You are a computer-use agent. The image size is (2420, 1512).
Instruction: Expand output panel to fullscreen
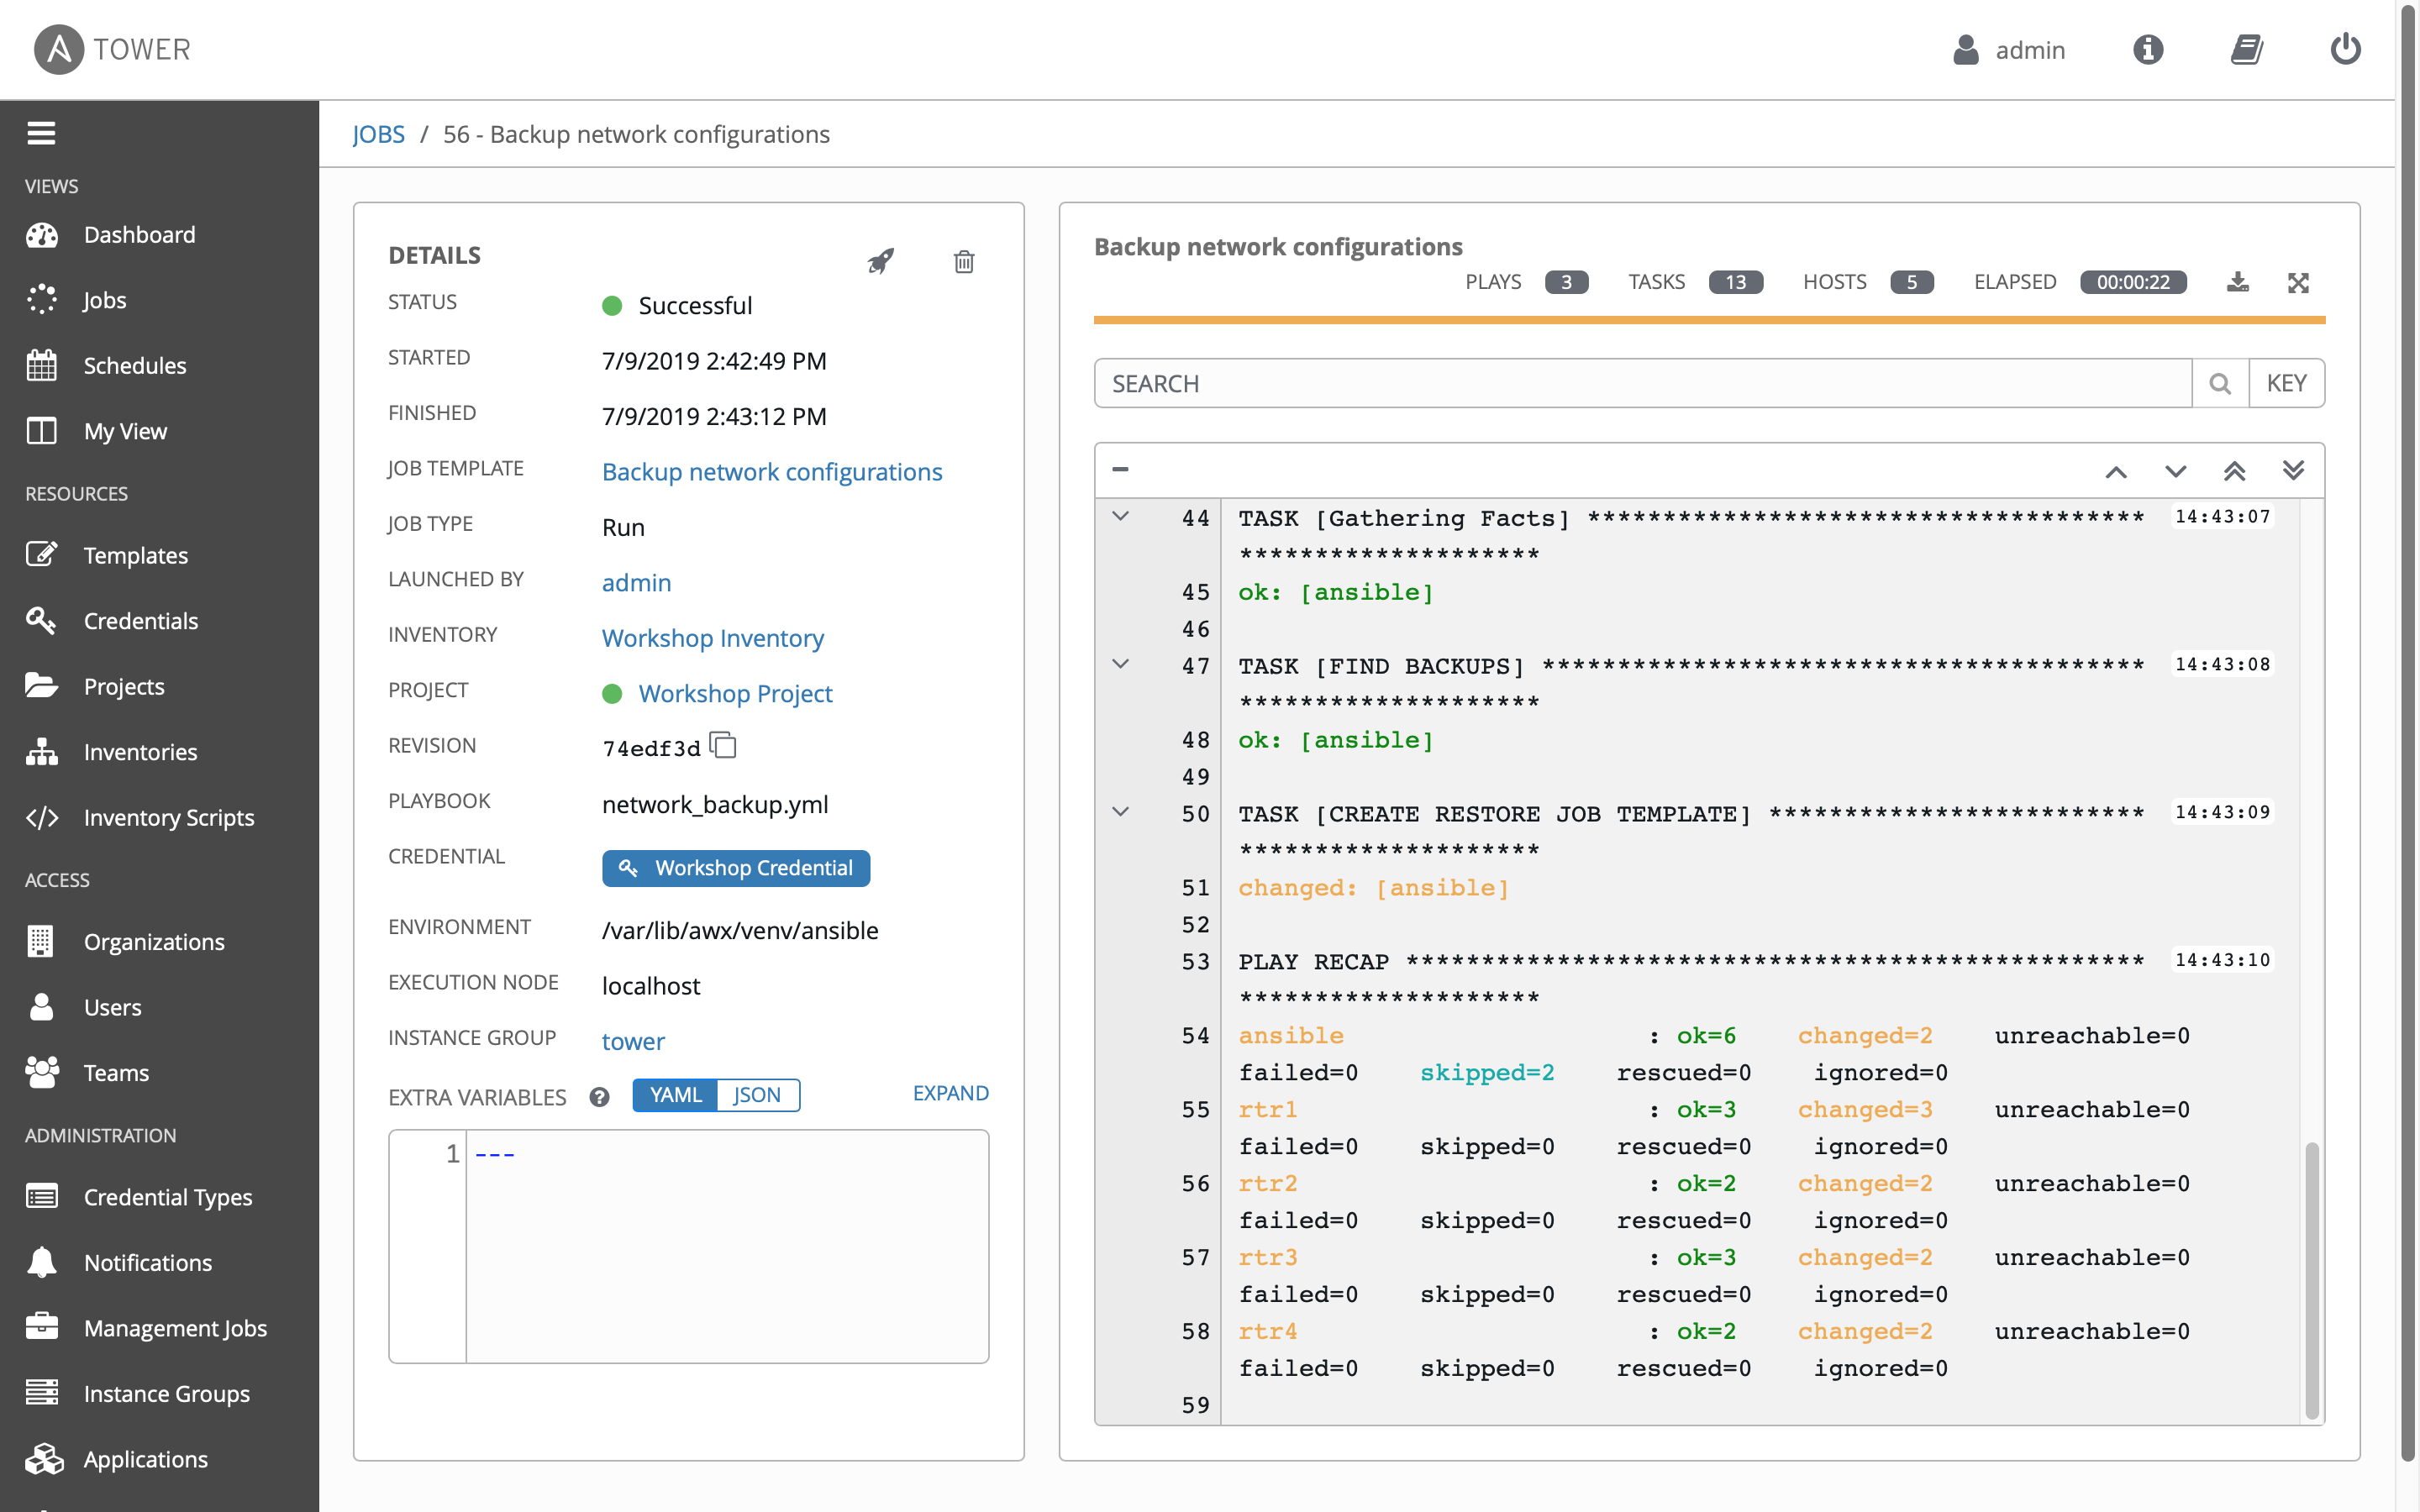2298,282
